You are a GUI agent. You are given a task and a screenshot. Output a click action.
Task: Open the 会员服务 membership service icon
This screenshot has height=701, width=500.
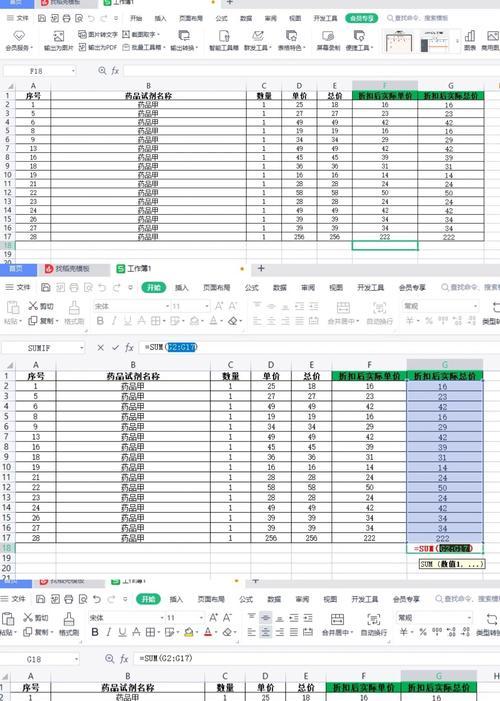click(x=19, y=41)
